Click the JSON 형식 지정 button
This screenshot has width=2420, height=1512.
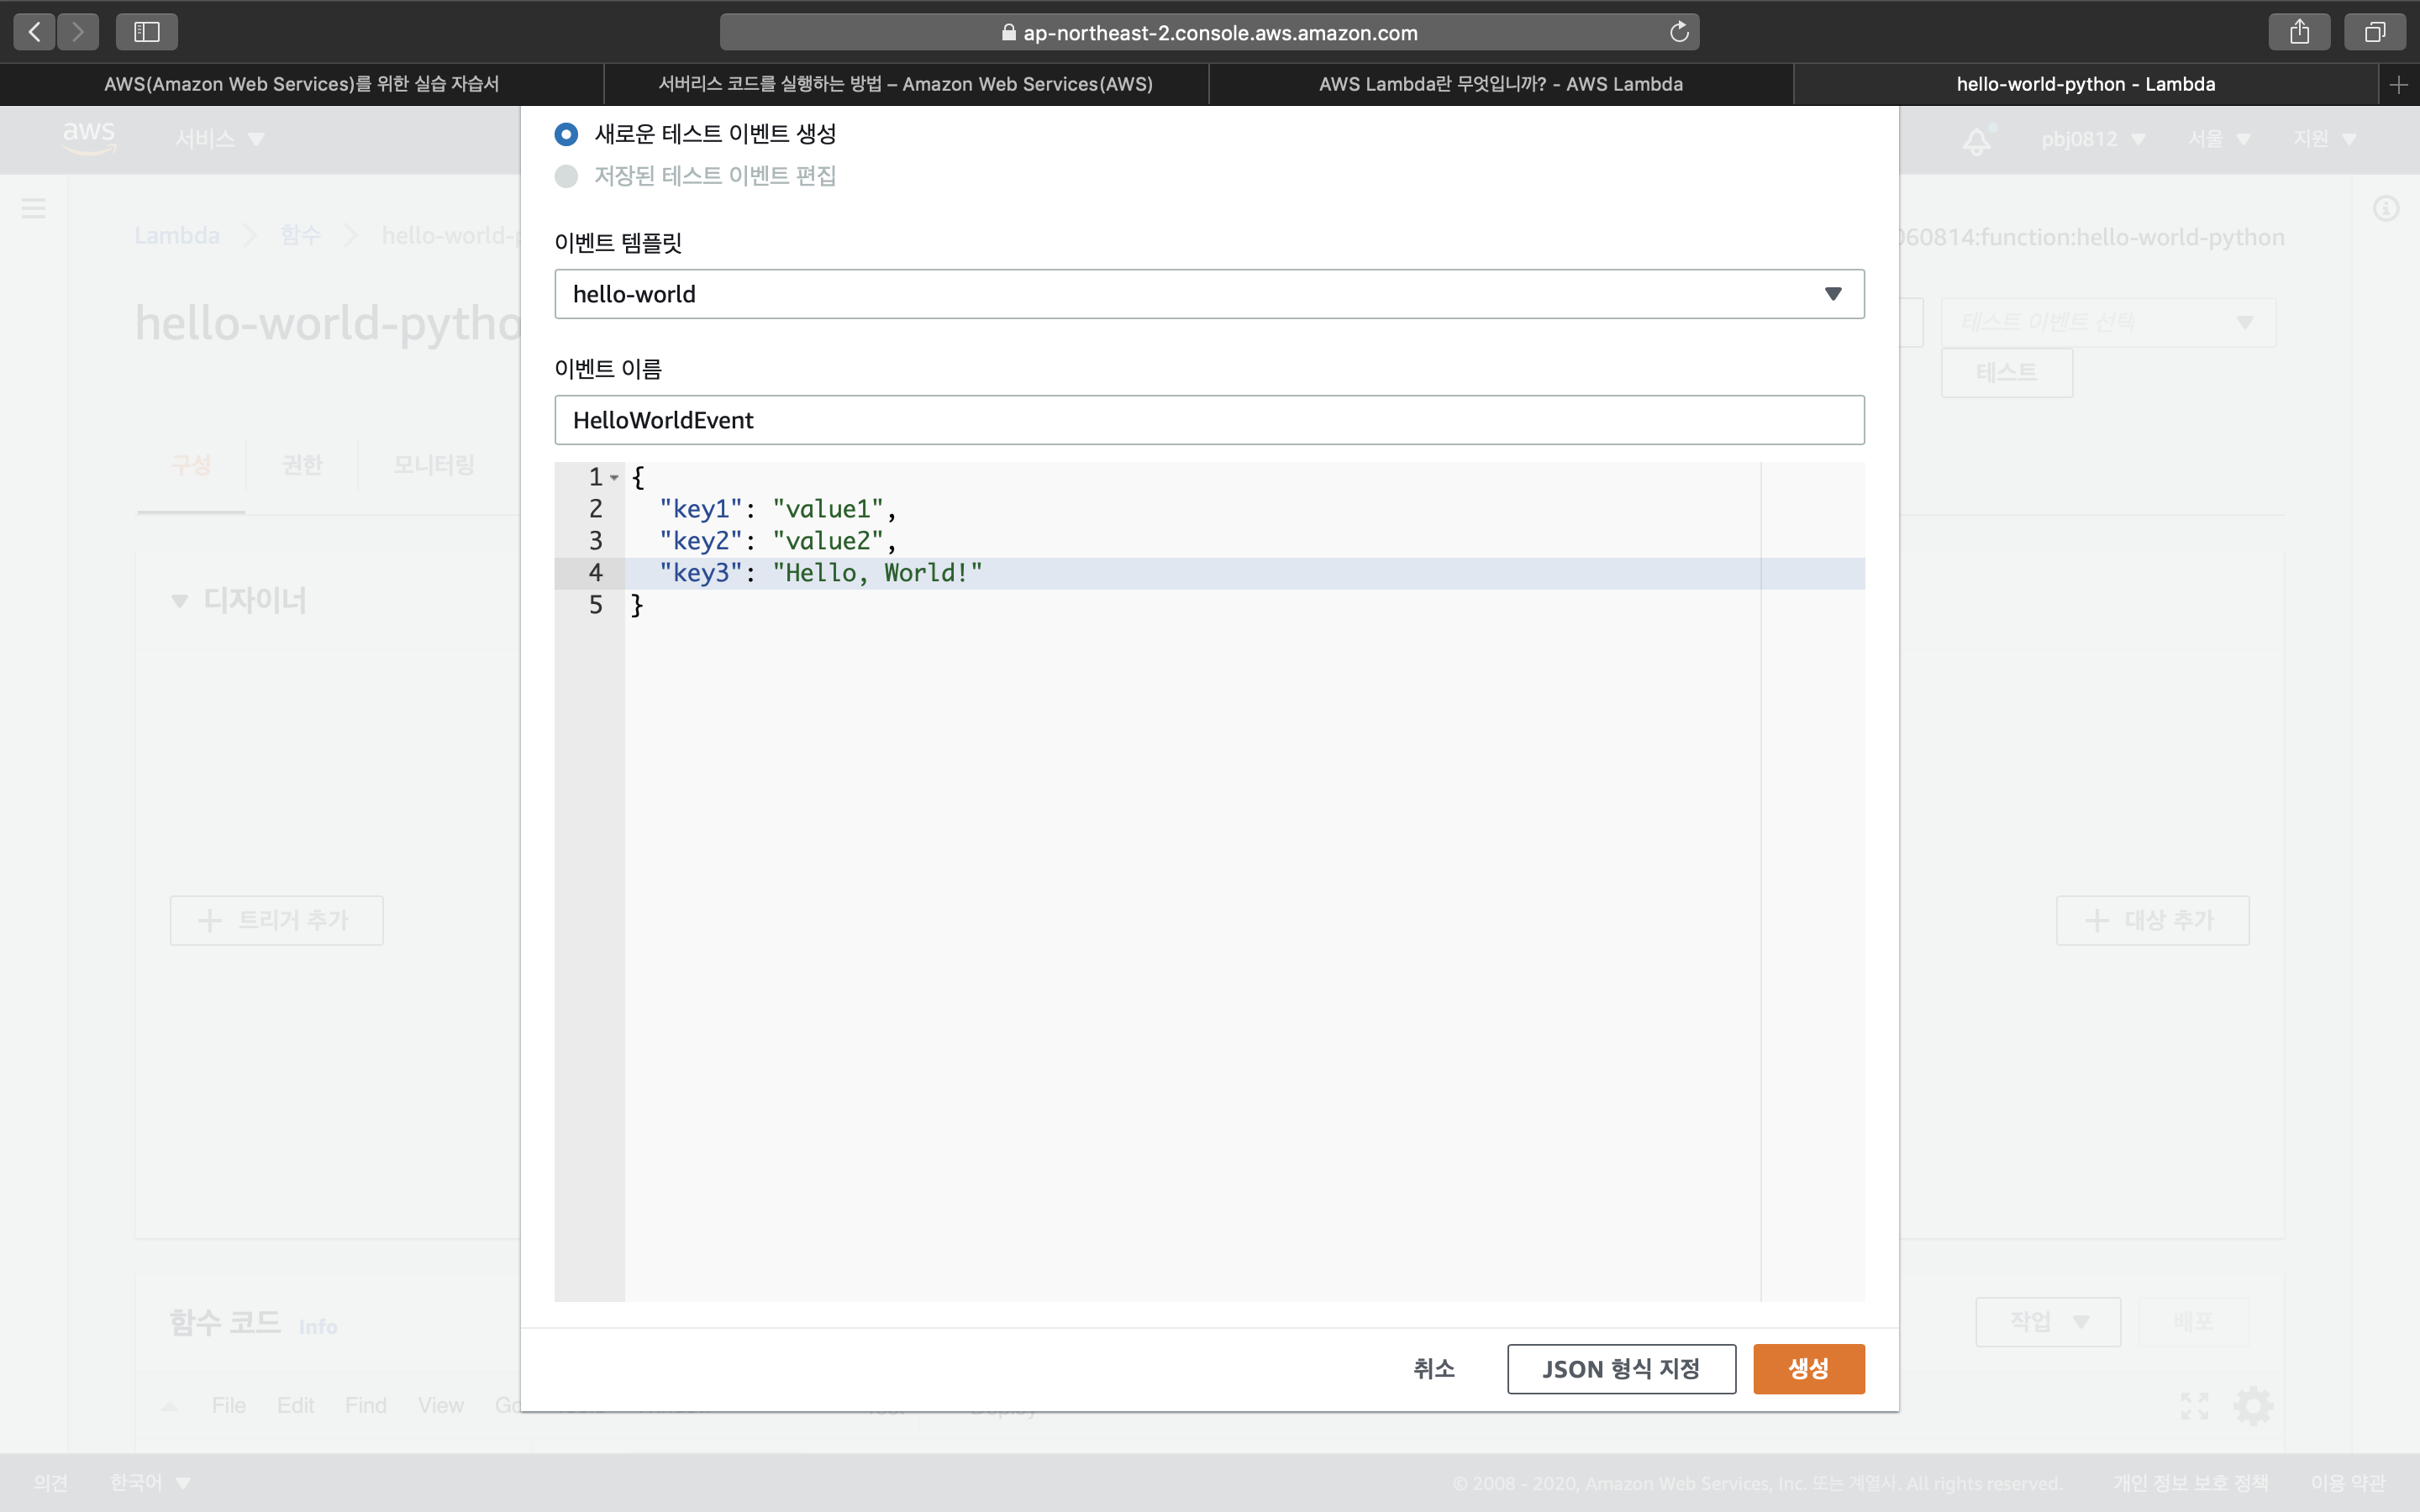pos(1620,1368)
